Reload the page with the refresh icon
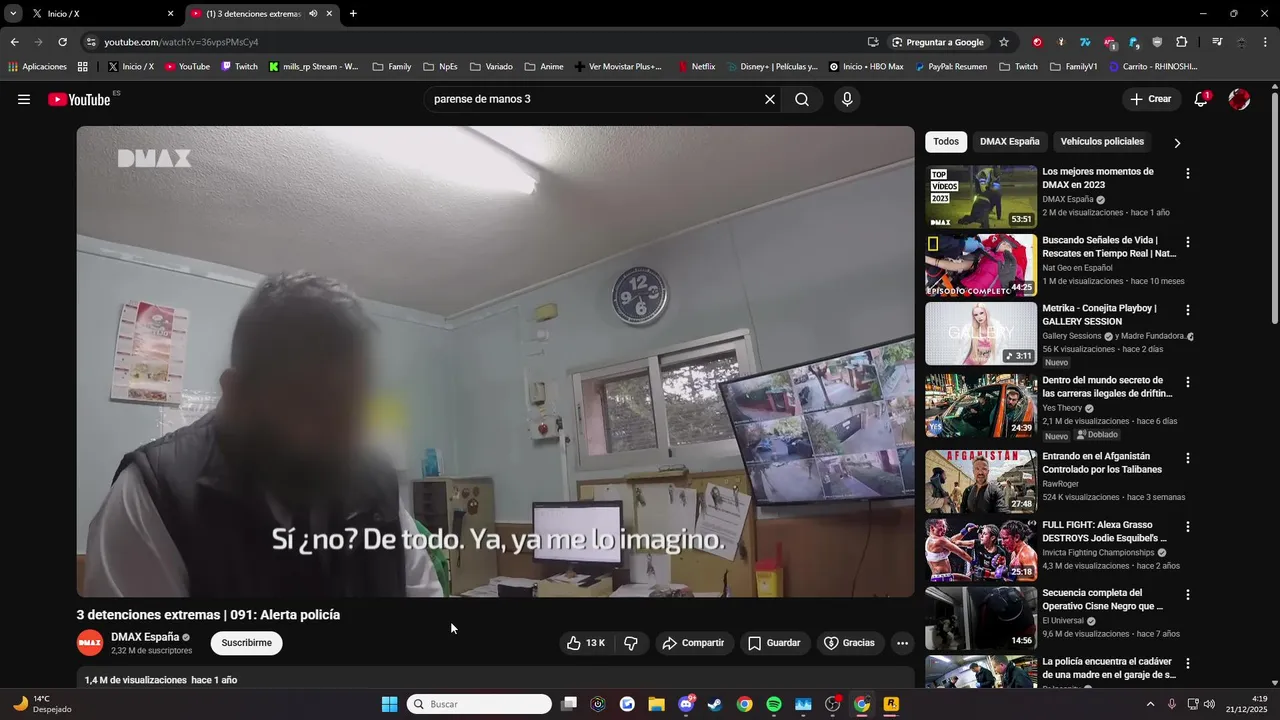This screenshot has width=1280, height=720. tap(62, 42)
